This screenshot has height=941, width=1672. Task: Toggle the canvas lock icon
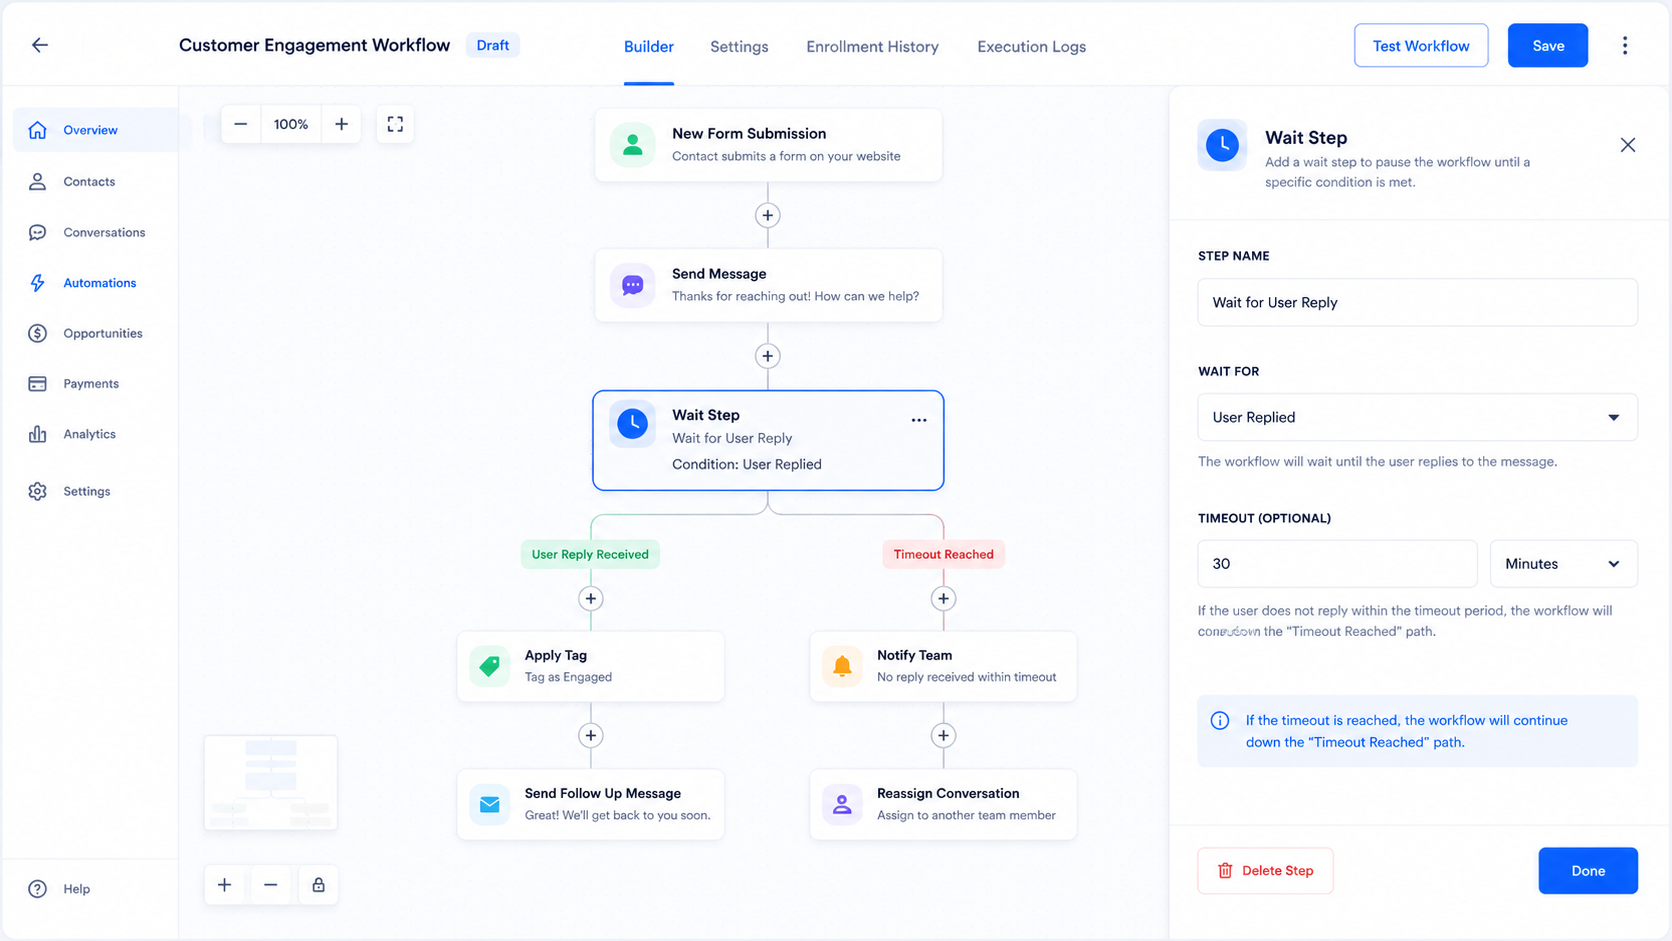tap(318, 885)
